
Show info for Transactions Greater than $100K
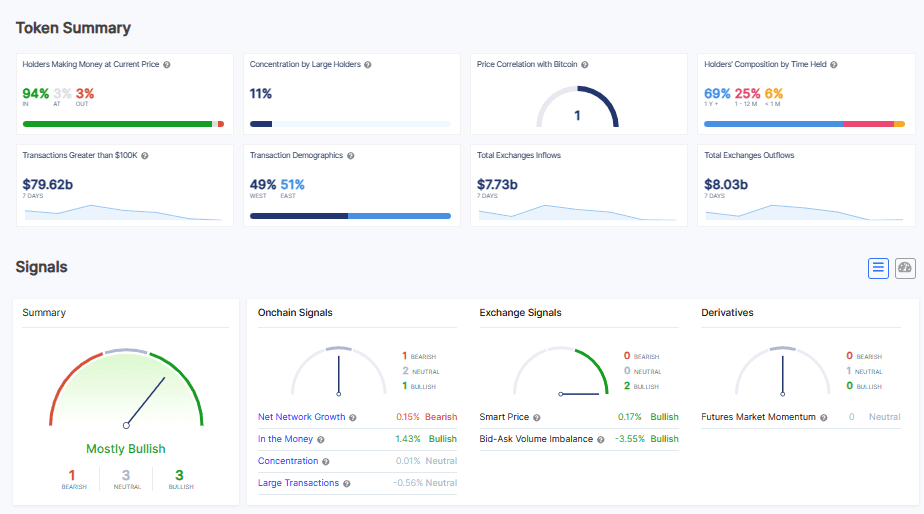[146, 156]
